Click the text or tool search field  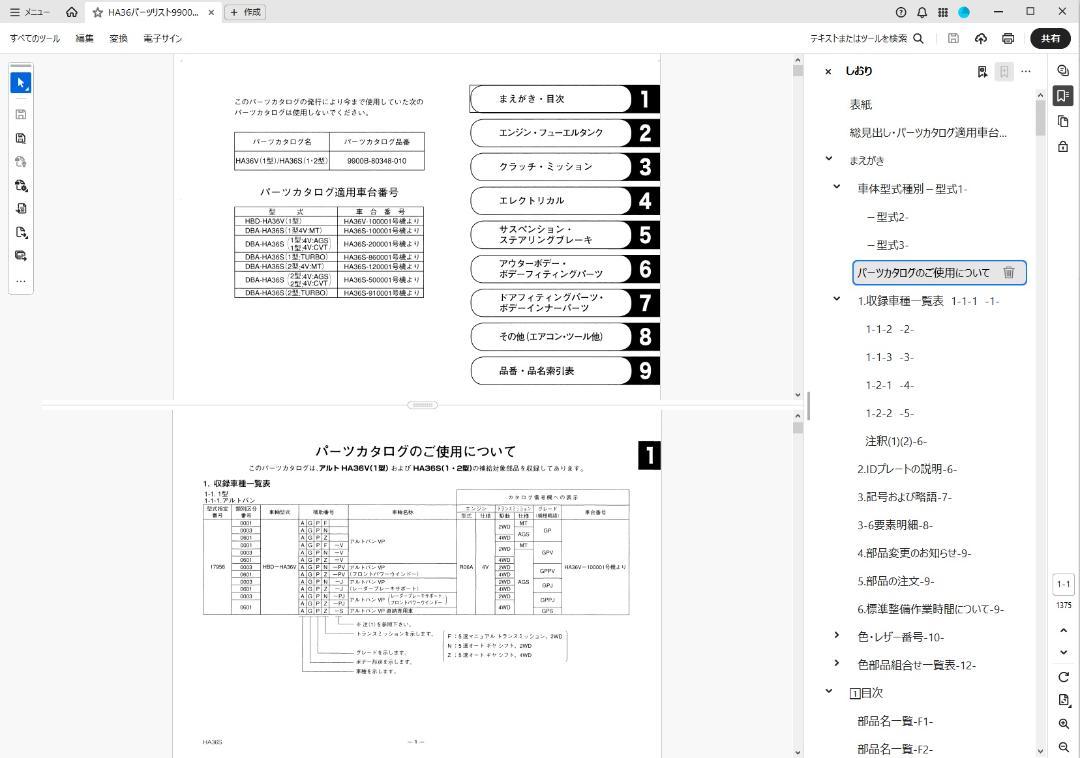[x=866, y=39]
